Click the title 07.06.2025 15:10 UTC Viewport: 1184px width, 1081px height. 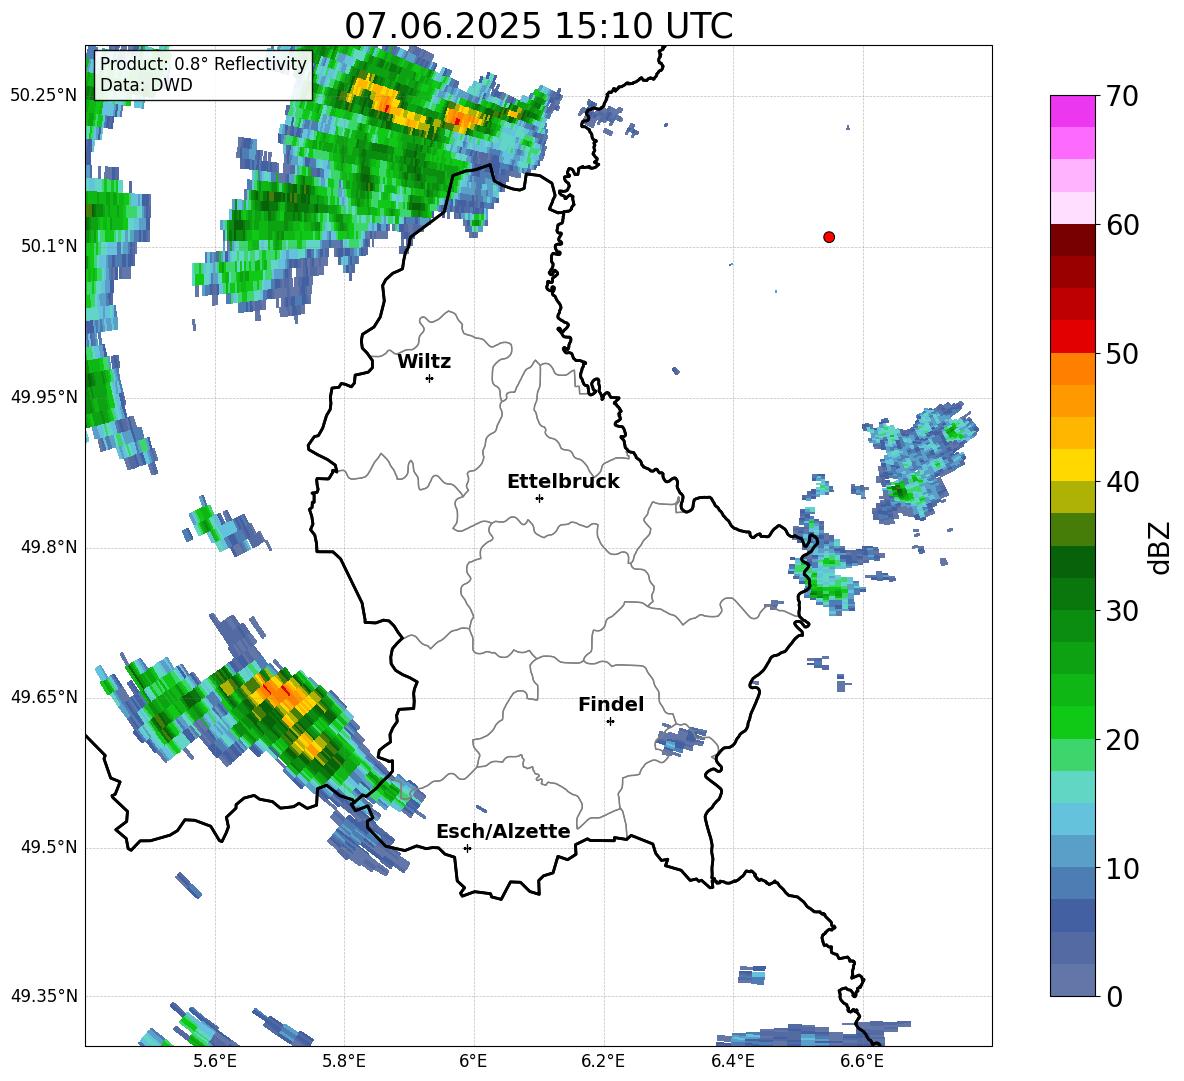point(538,26)
